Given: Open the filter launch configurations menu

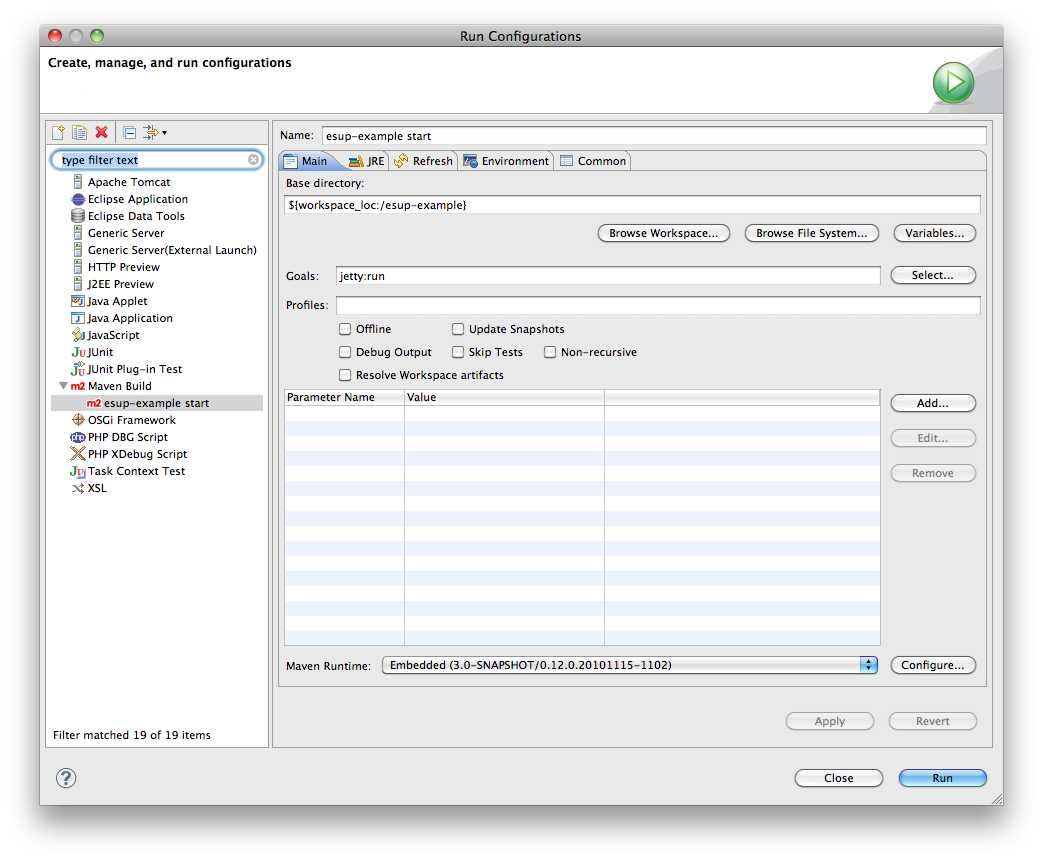Looking at the screenshot, I should 154,132.
